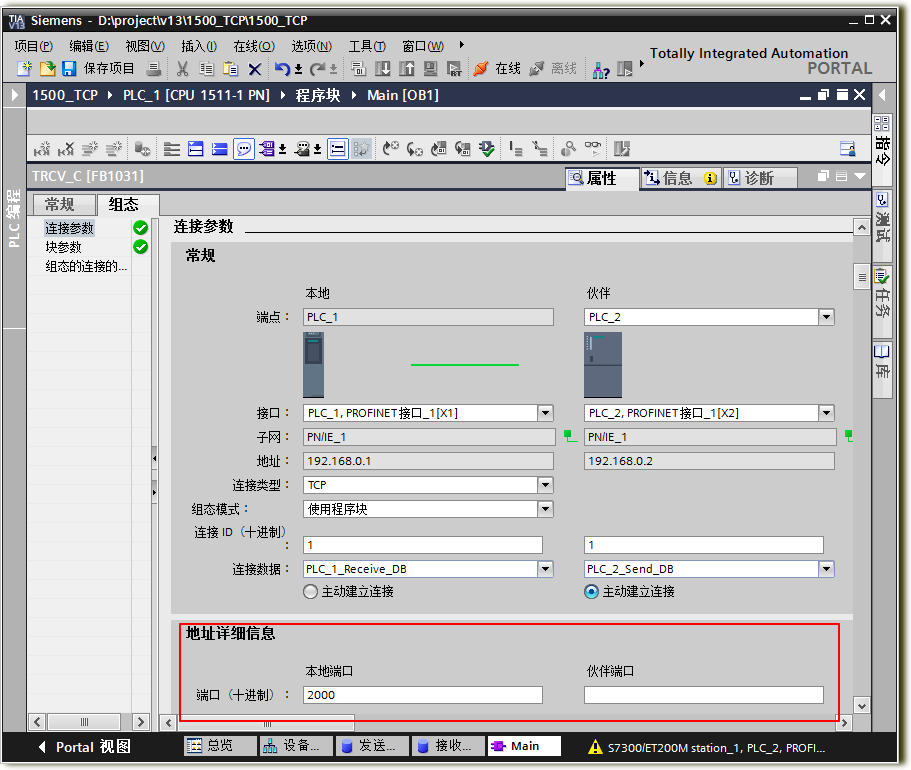Screen dimensions: 911x770
Task: Open the 选项(N) menu
Action: (x=312, y=45)
